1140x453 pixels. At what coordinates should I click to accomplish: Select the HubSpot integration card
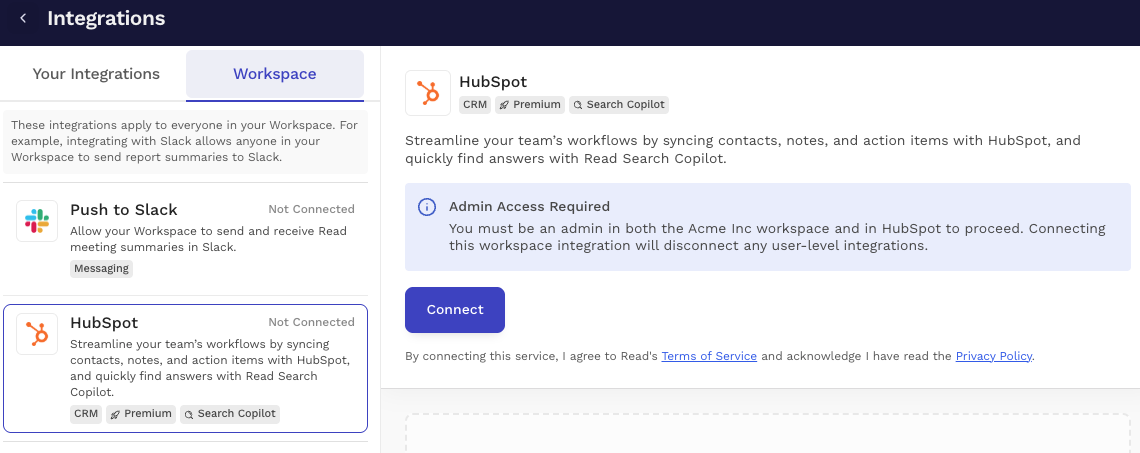tap(185, 369)
